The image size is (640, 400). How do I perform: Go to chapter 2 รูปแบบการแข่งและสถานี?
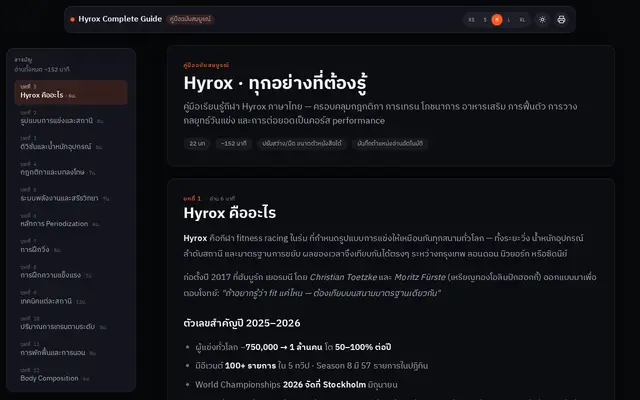[x=71, y=118]
